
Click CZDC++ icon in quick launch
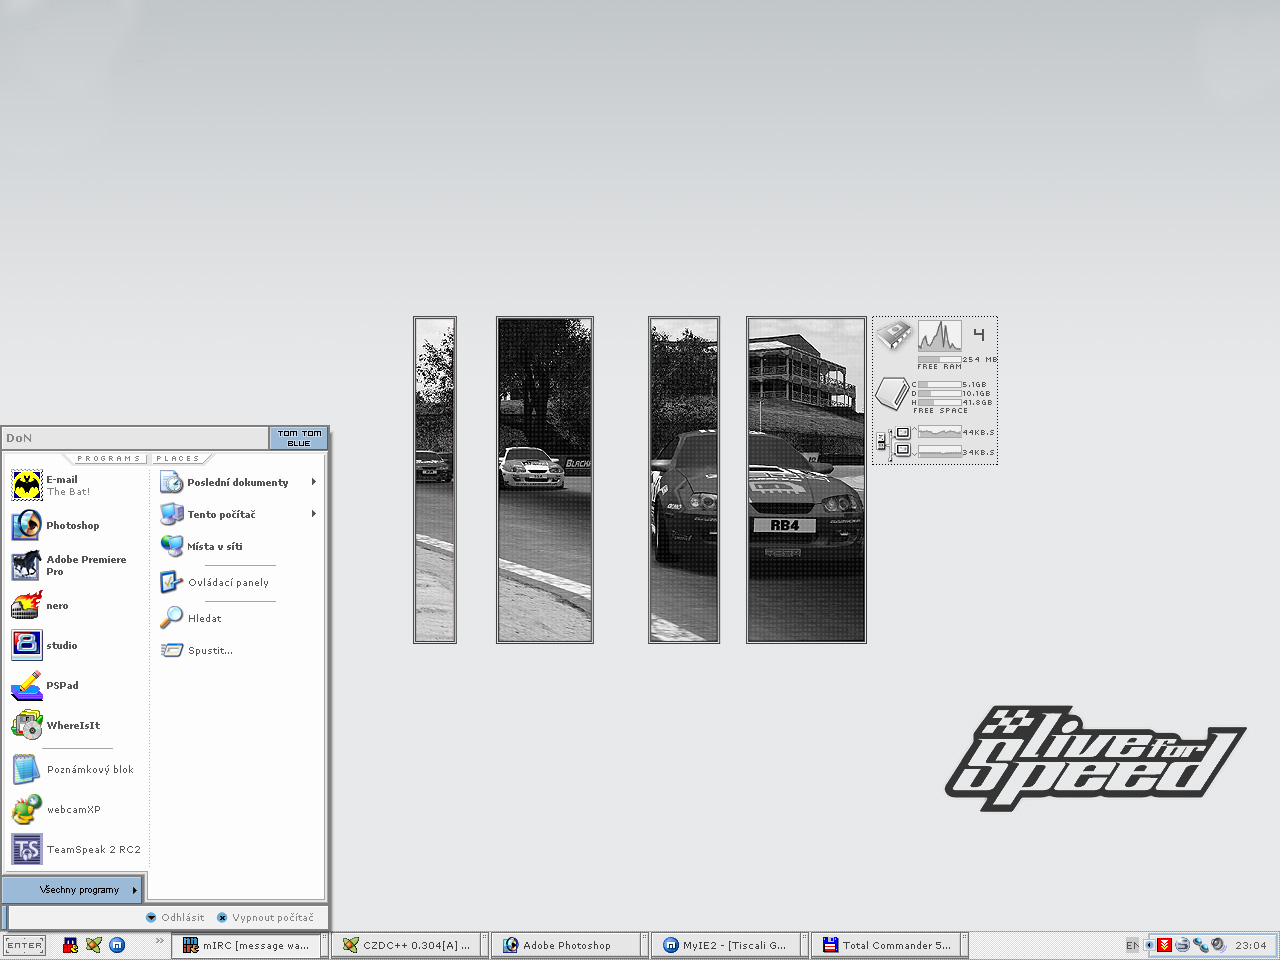point(93,945)
